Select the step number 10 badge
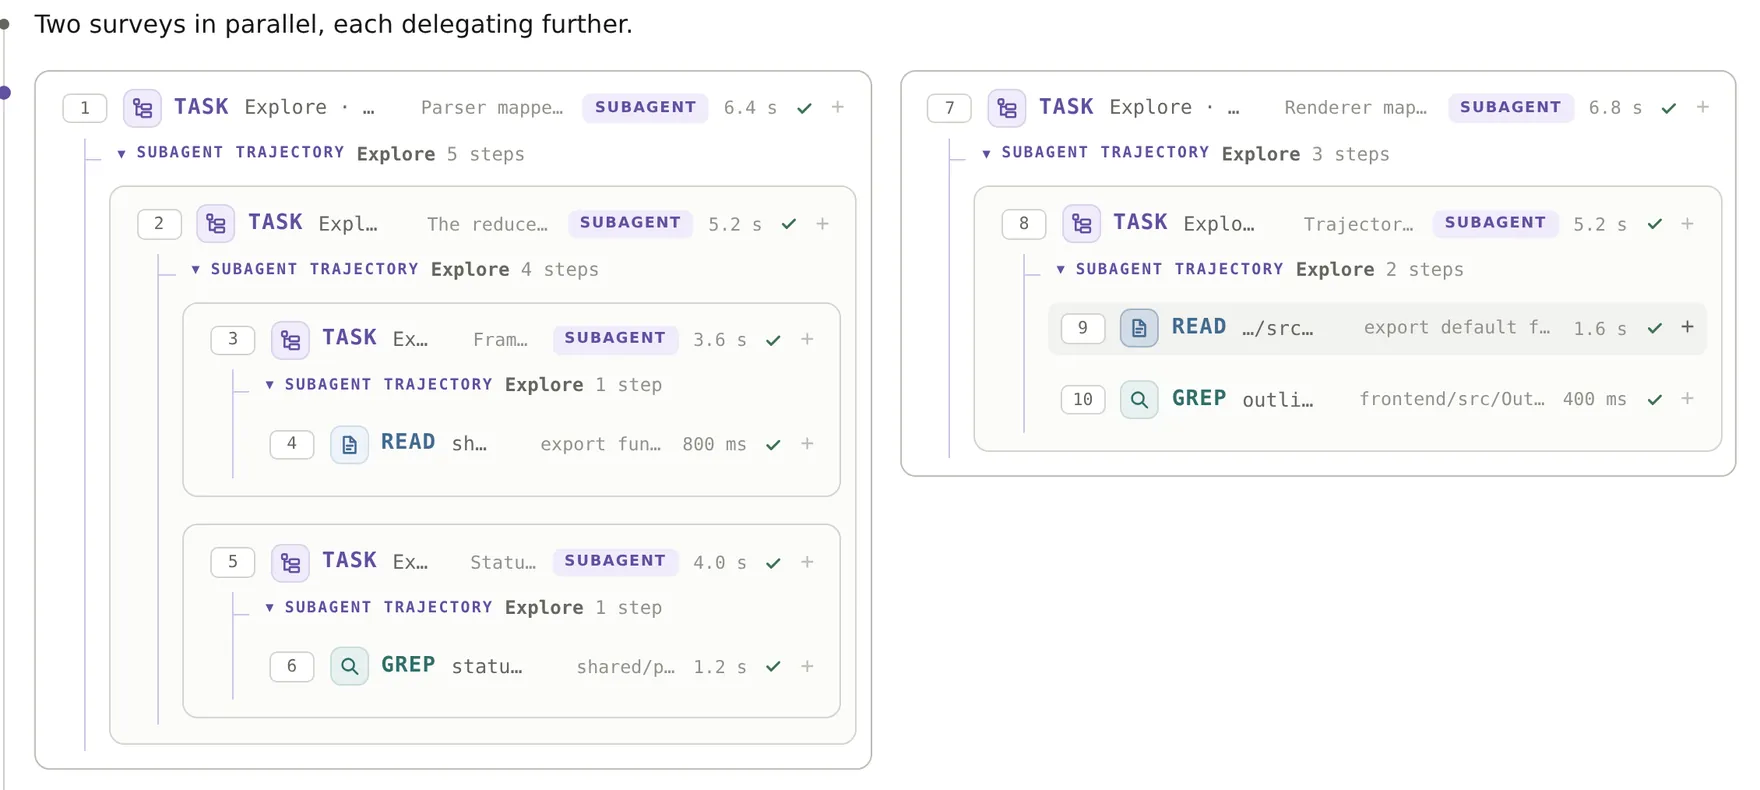1760x790 pixels. tap(1083, 400)
